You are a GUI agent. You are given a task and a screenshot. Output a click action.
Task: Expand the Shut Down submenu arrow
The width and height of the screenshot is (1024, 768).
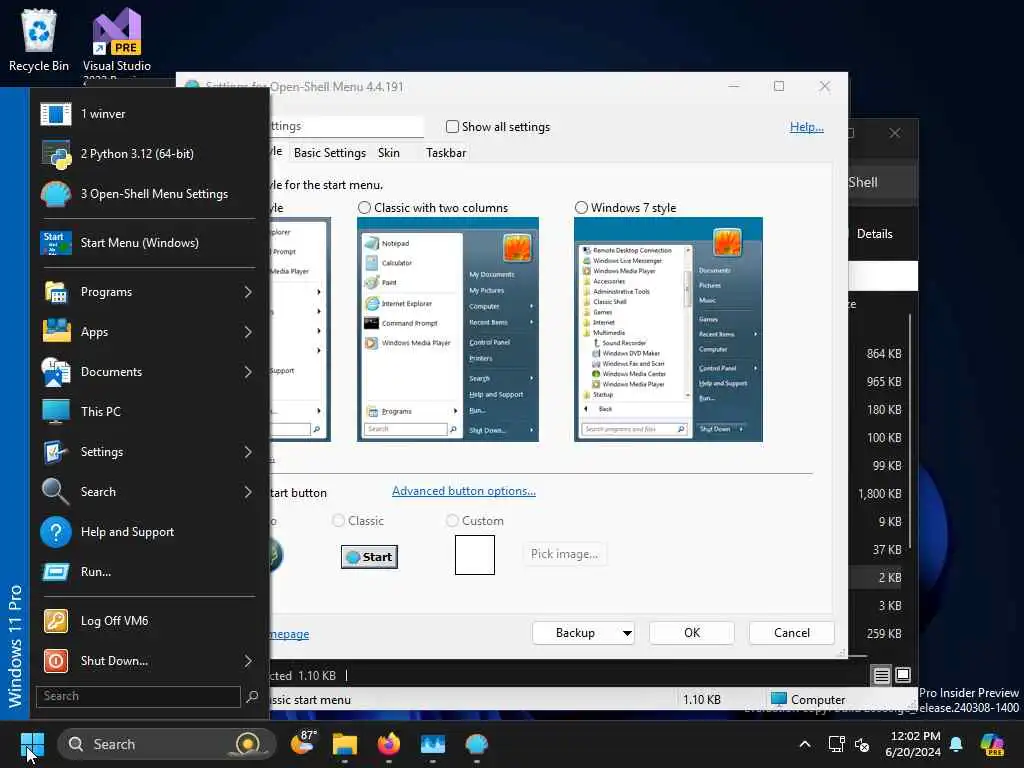(248, 661)
